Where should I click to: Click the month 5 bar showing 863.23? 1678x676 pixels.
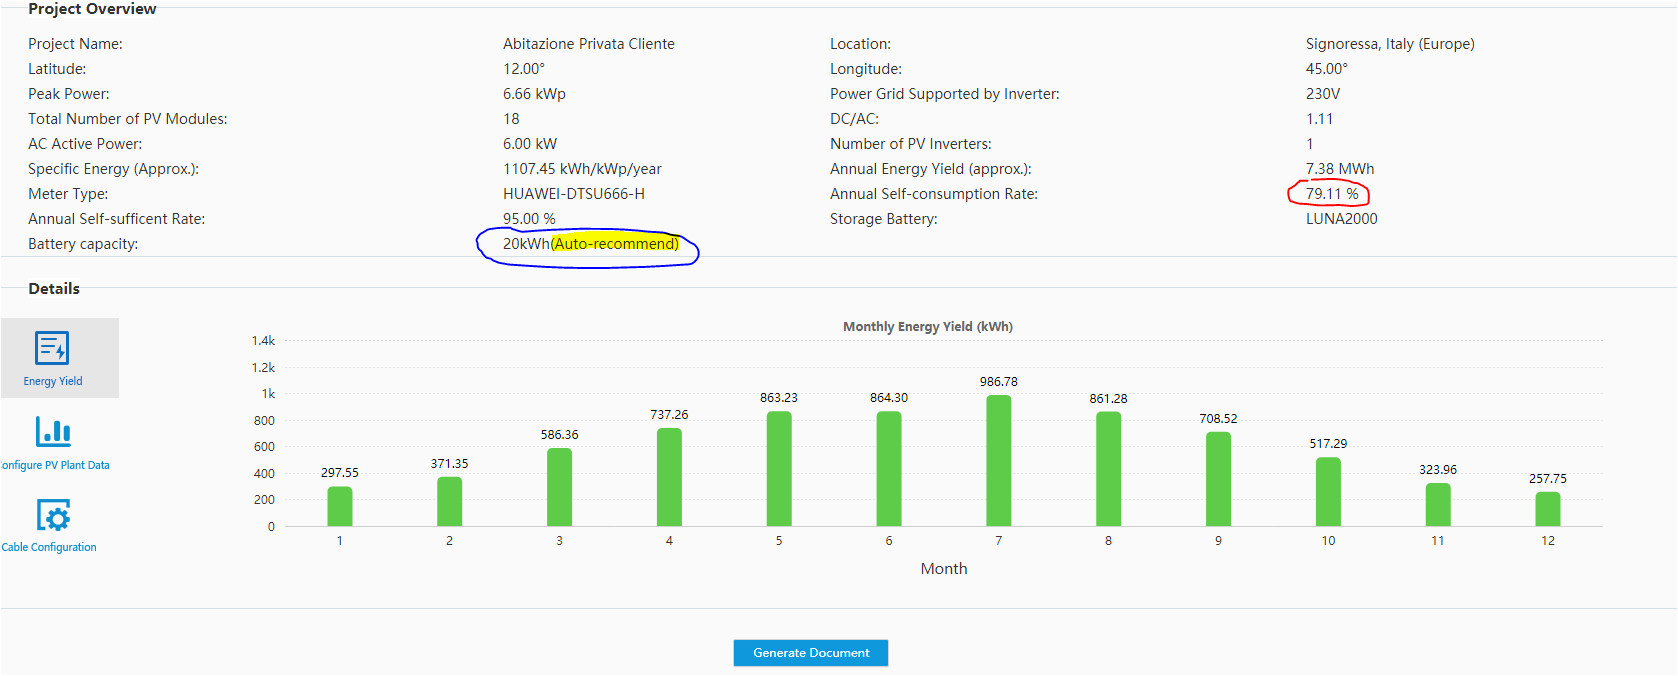coord(779,469)
